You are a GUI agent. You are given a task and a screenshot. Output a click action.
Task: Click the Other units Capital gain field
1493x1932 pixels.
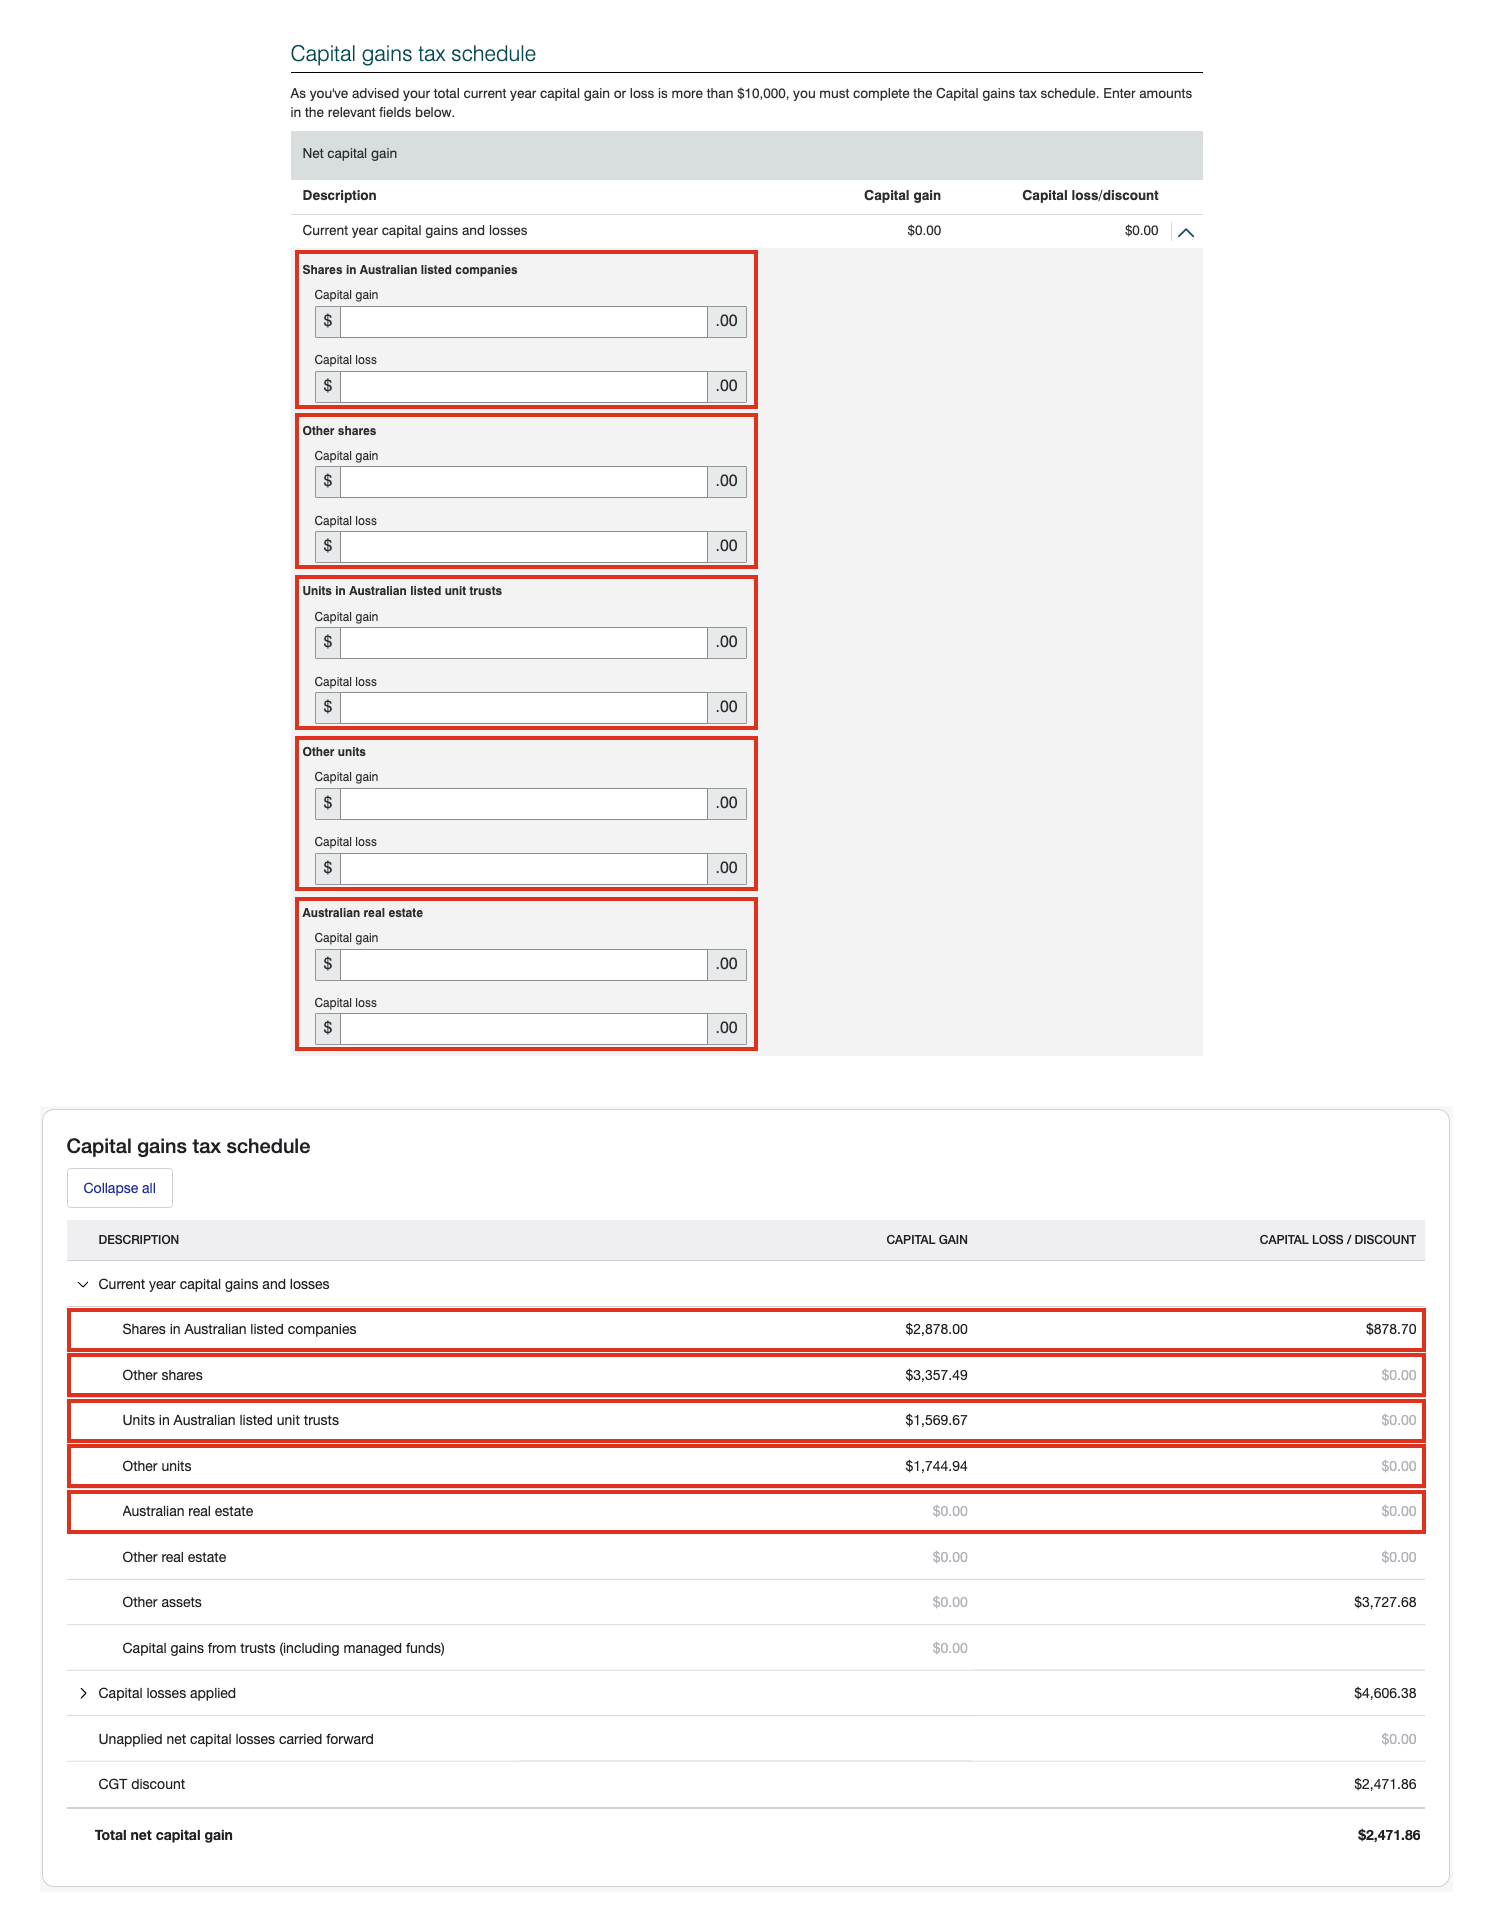pos(524,804)
